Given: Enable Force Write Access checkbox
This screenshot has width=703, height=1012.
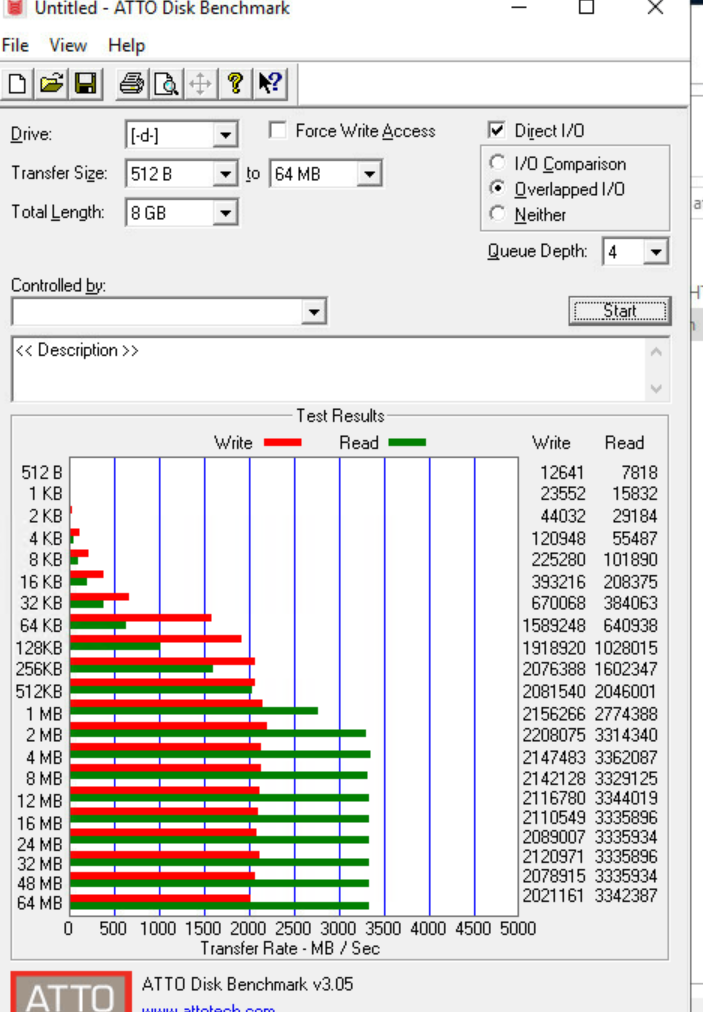Looking at the screenshot, I should 278,130.
